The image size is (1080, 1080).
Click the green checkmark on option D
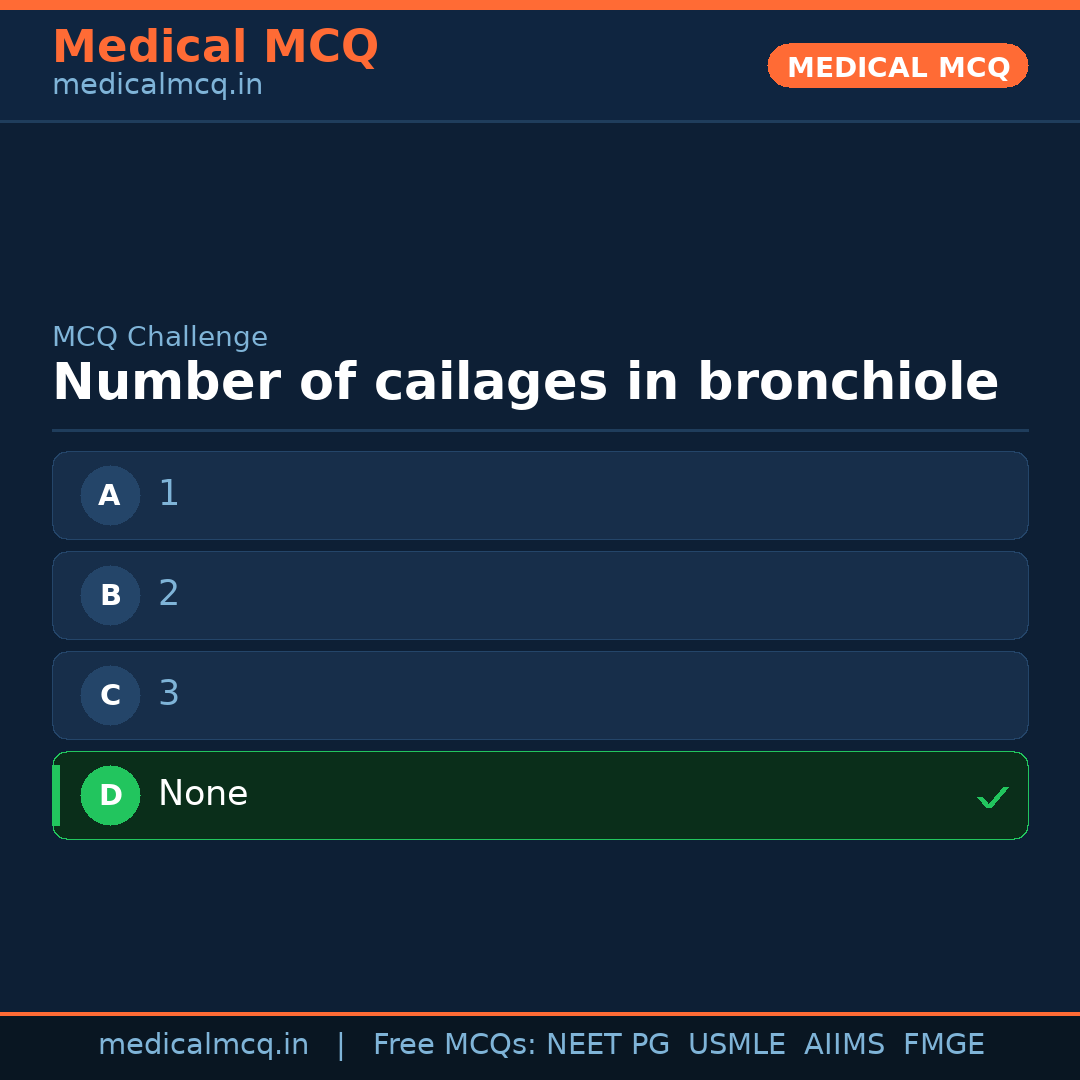coord(993,797)
